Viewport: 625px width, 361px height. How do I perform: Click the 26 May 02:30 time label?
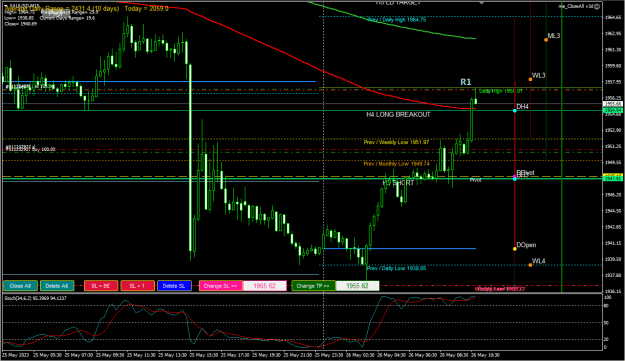tap(361, 355)
